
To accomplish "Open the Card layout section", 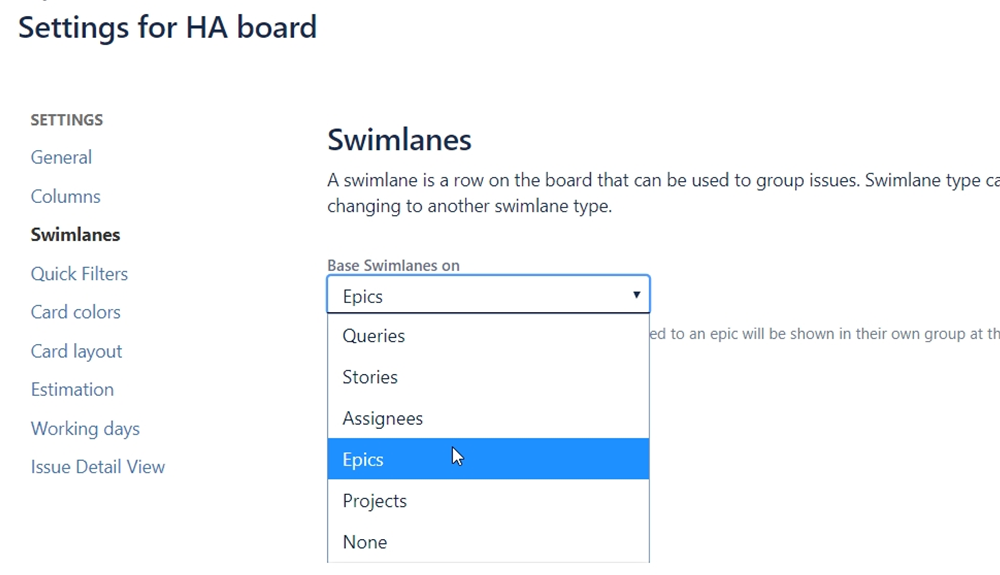I will [x=76, y=351].
